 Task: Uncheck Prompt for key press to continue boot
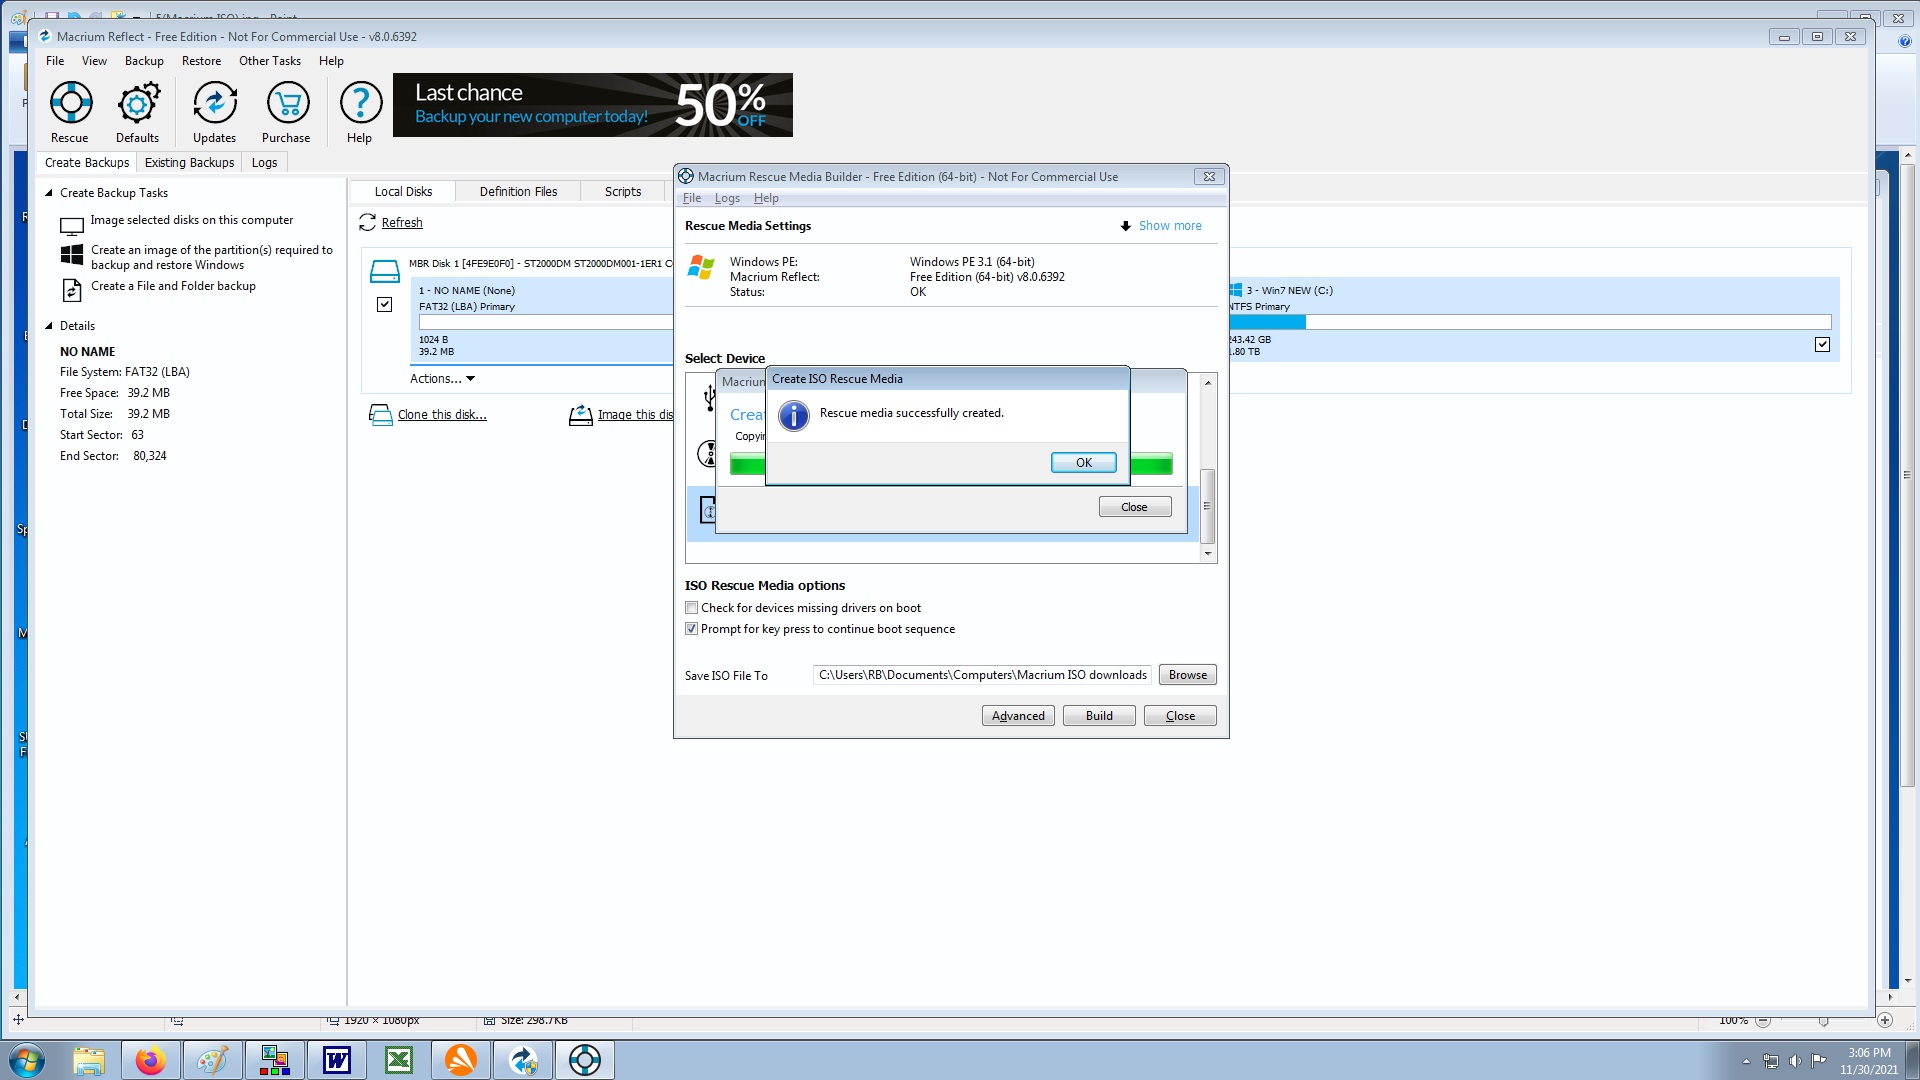click(x=691, y=629)
